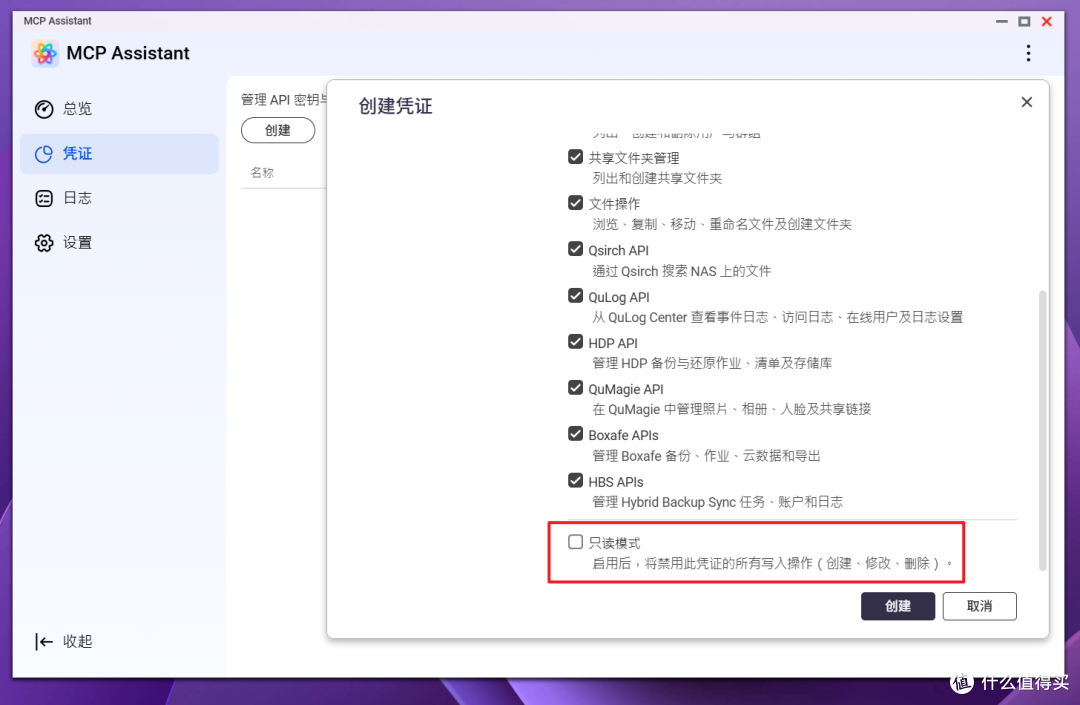Click the 文件操作 label text
Screen dimensions: 1080x705
(614, 204)
